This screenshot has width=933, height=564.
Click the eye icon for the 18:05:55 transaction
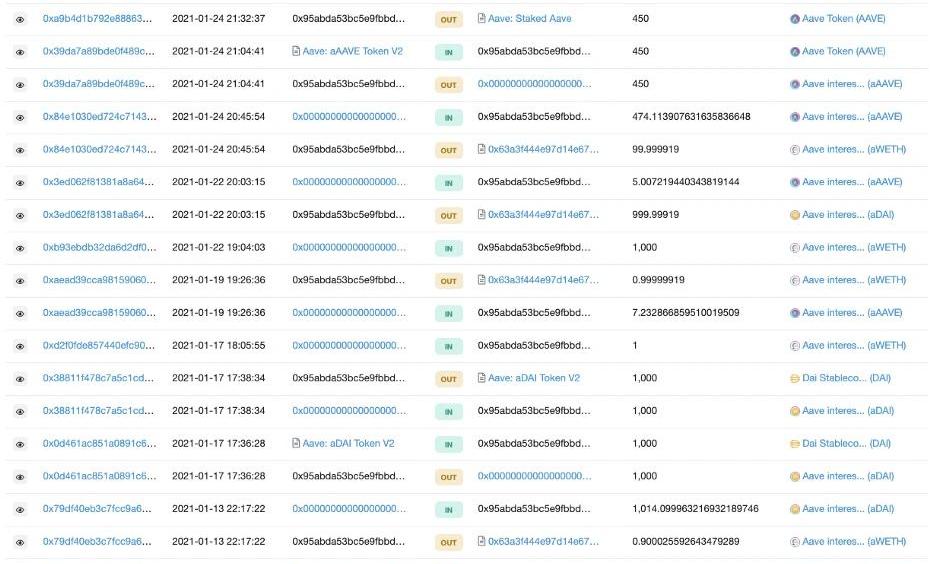(20, 347)
